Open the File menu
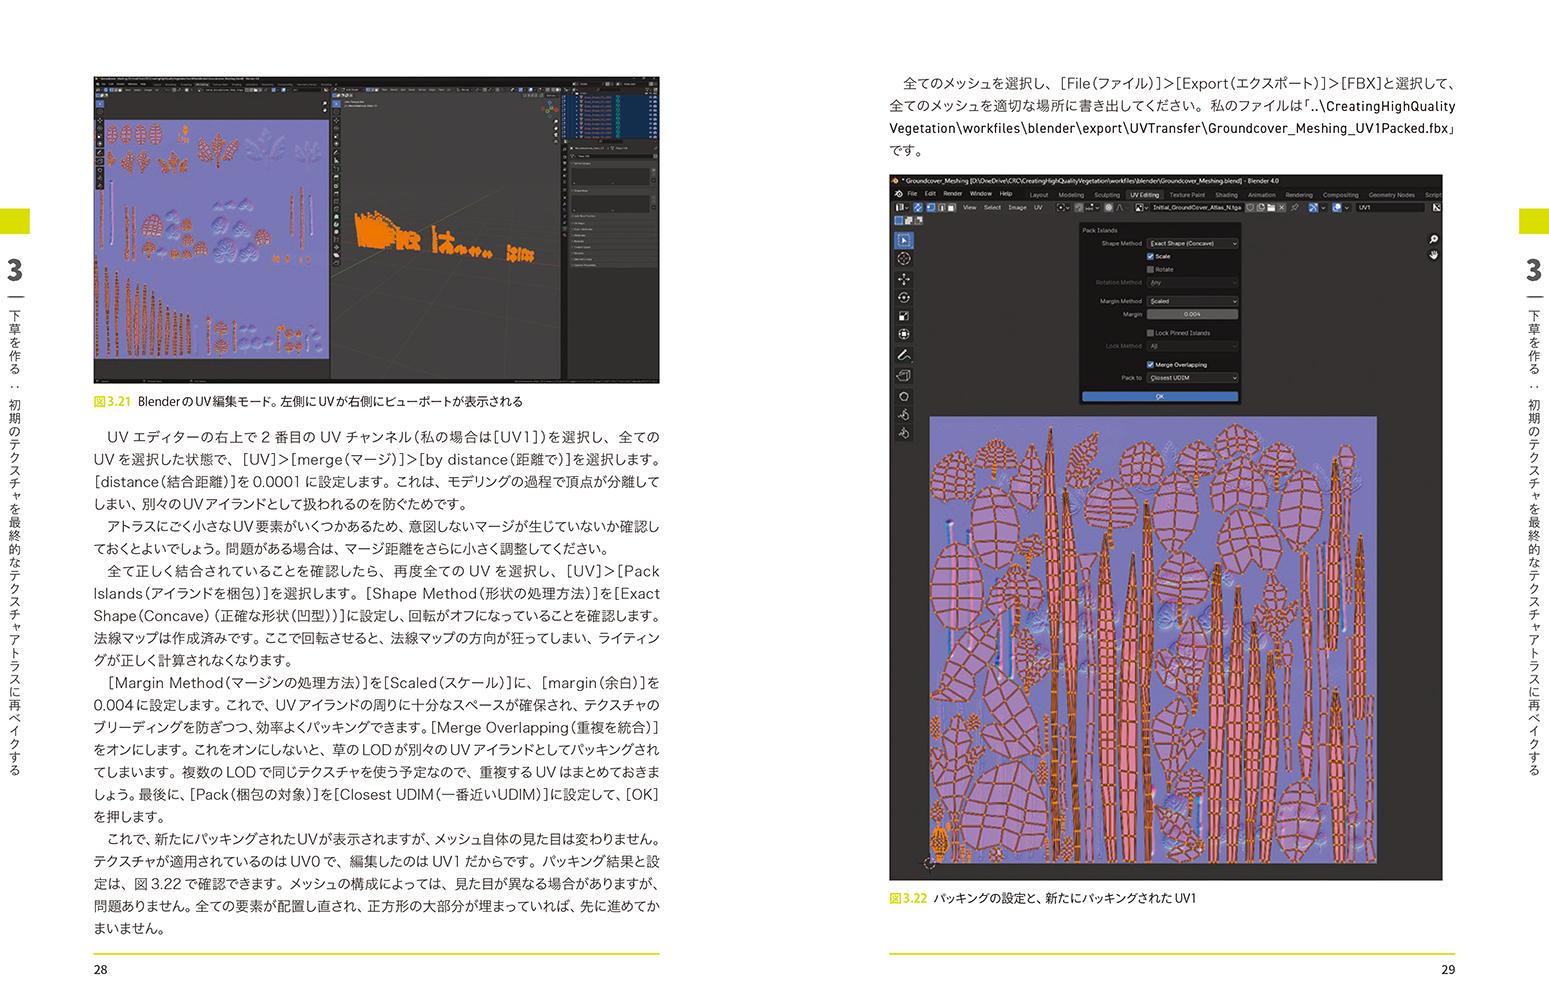 tap(912, 194)
